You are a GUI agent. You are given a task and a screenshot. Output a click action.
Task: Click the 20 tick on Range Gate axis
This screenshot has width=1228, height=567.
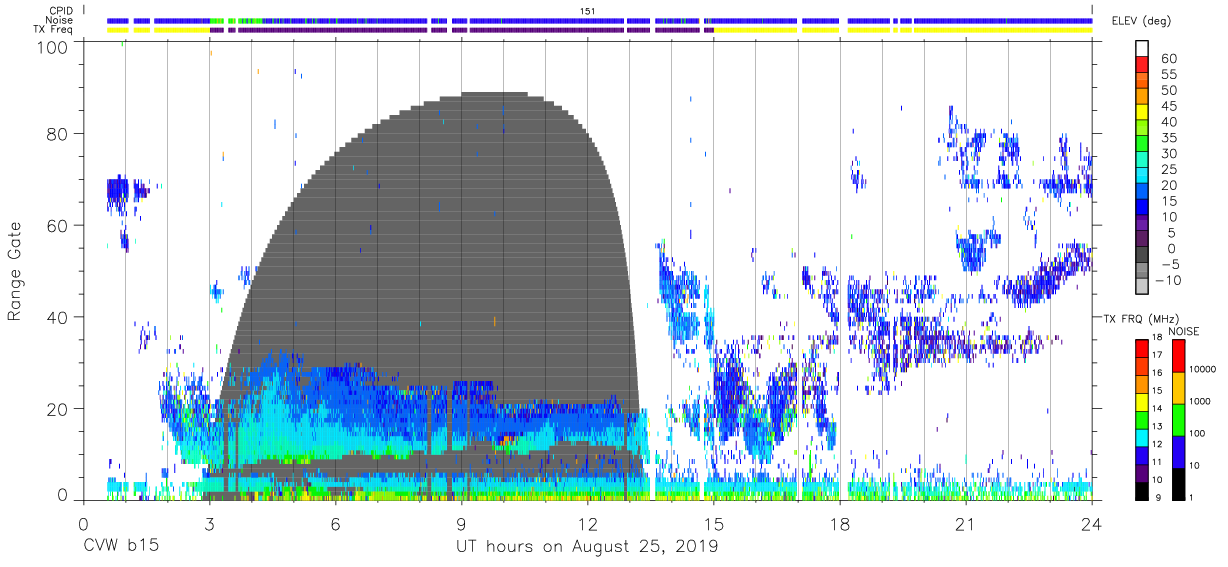[59, 409]
